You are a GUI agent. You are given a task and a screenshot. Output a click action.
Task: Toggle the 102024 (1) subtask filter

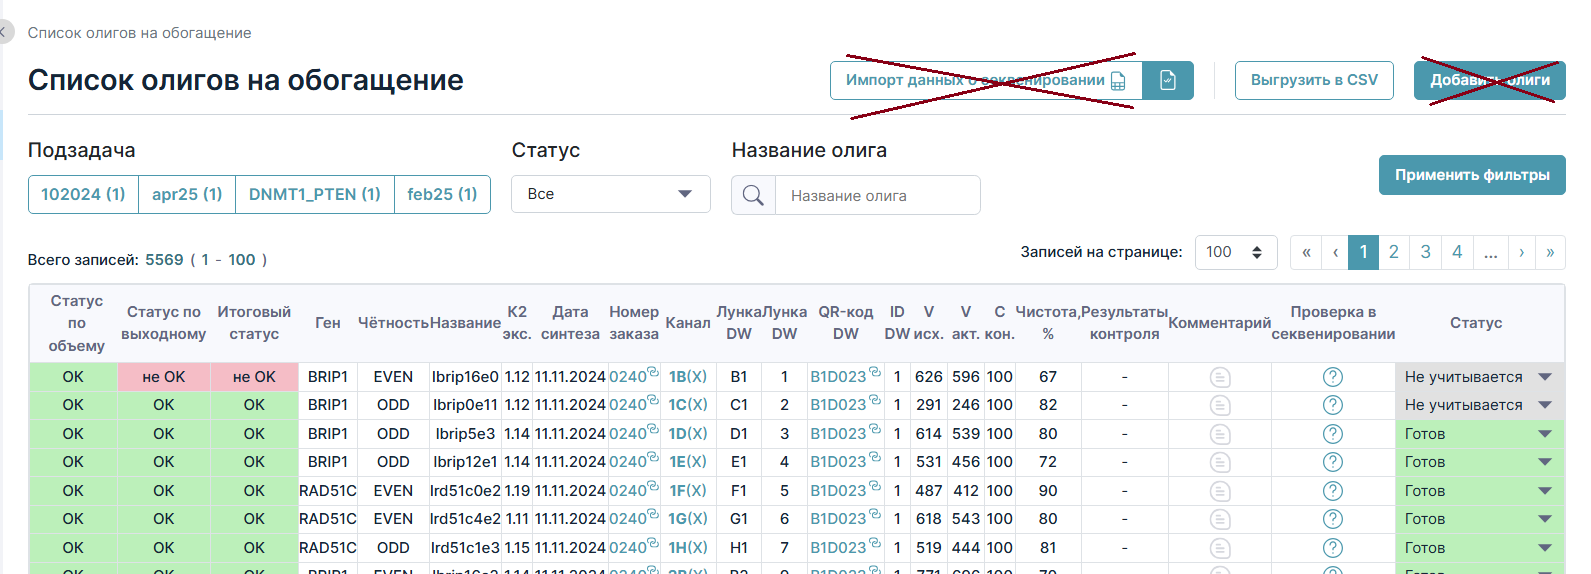(83, 194)
